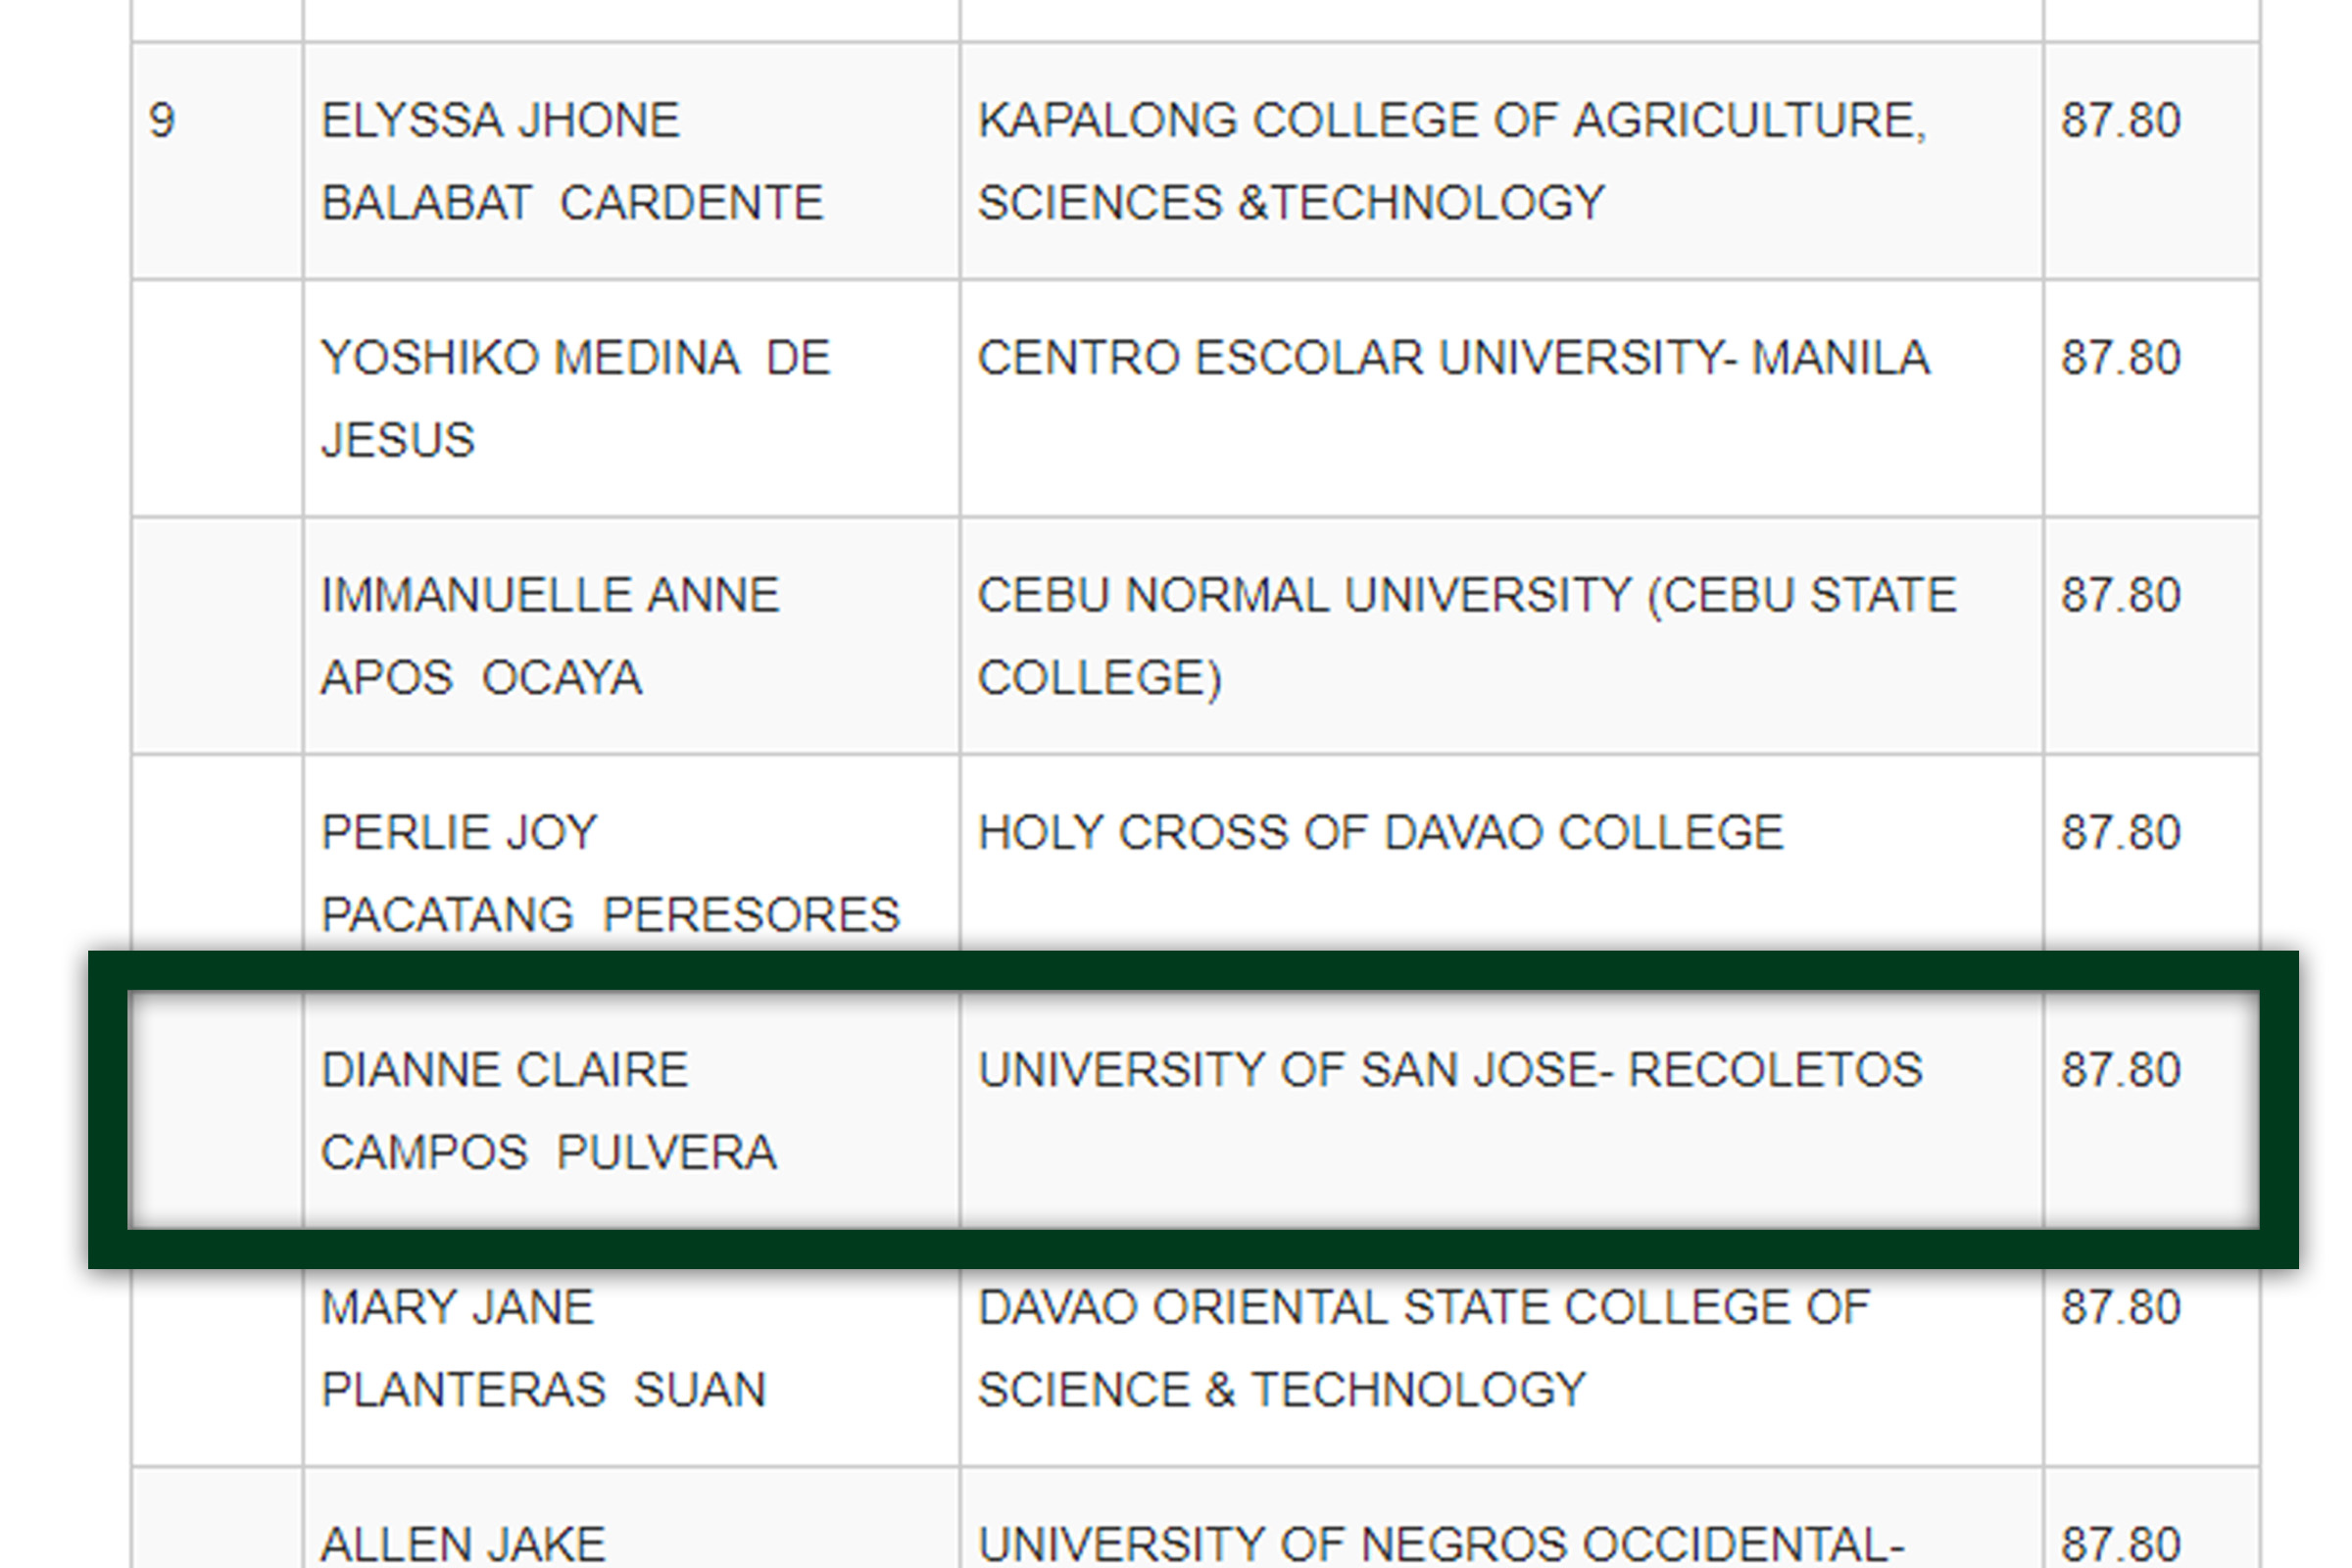
Task: Click Elyssa Jhone's 87.80 rating
Action: [2120, 120]
